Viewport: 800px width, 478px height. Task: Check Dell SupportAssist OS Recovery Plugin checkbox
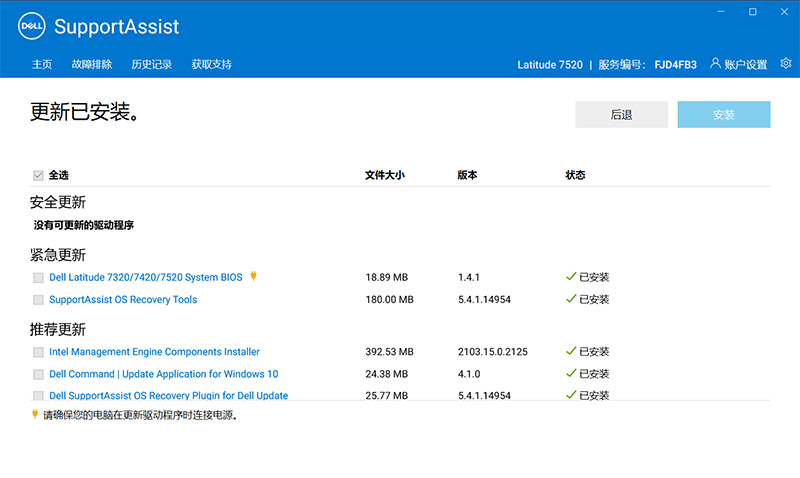click(38, 395)
